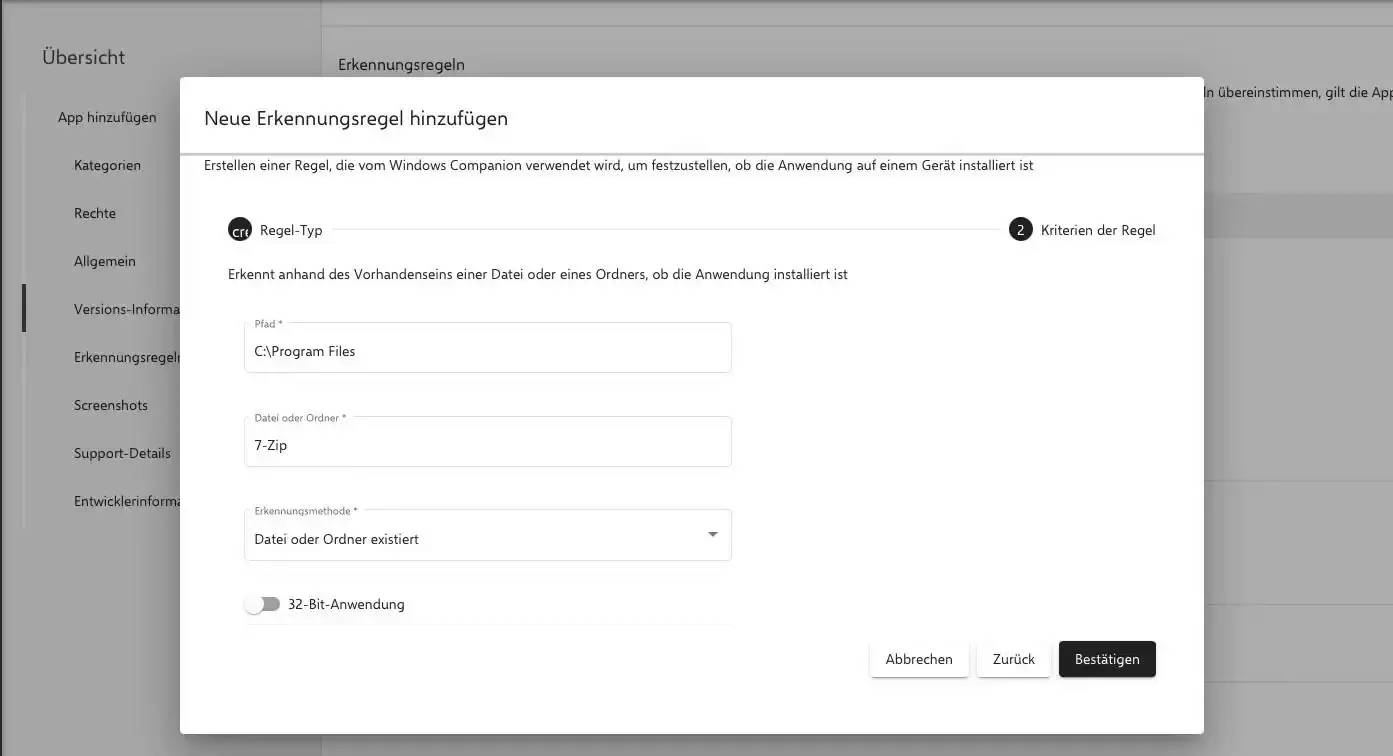
Task: Select Entwicklerinformationen sidebar entry
Action: [126, 501]
